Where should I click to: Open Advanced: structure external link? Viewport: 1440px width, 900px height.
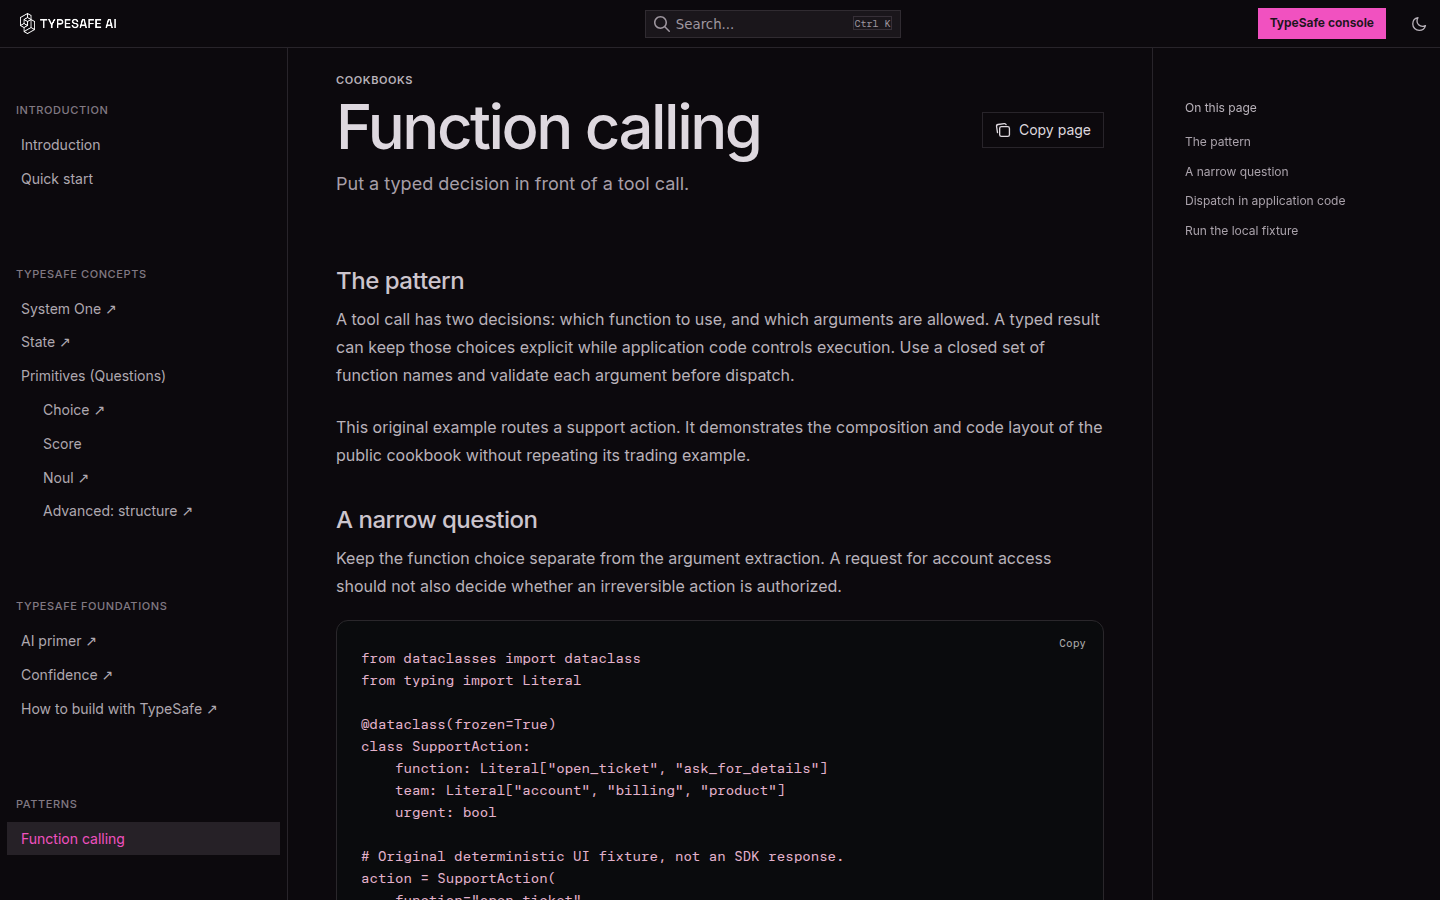tap(118, 511)
